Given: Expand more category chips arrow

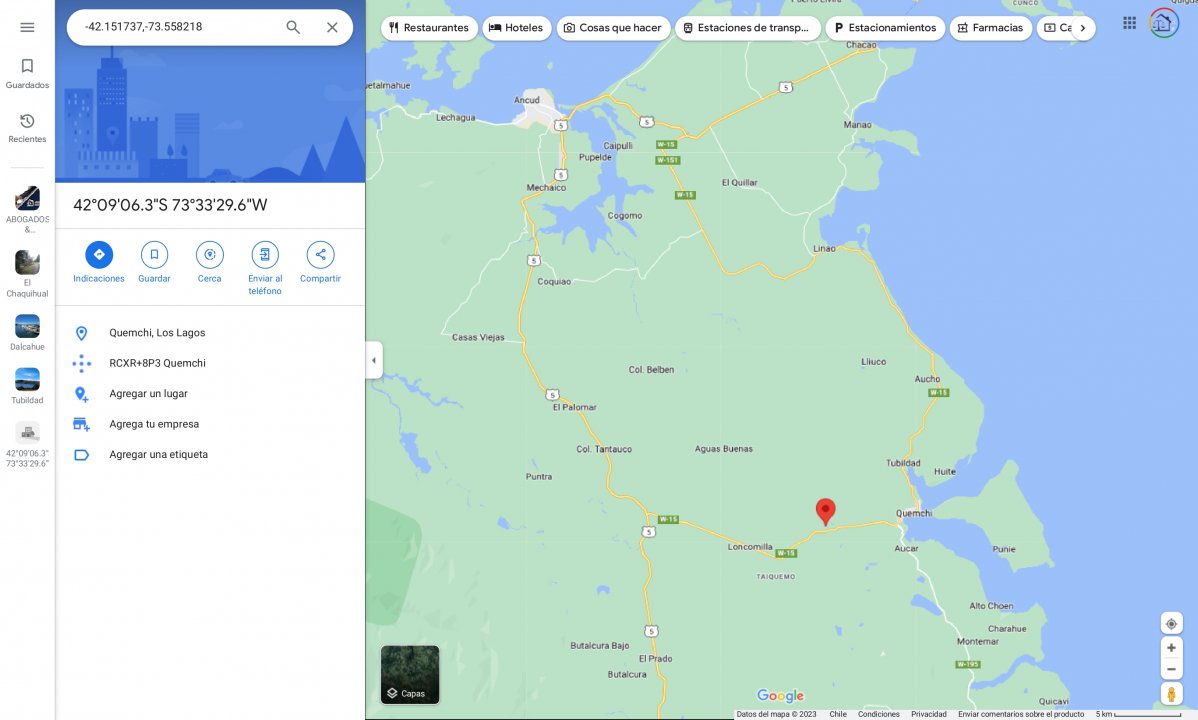Looking at the screenshot, I should tap(1083, 28).
